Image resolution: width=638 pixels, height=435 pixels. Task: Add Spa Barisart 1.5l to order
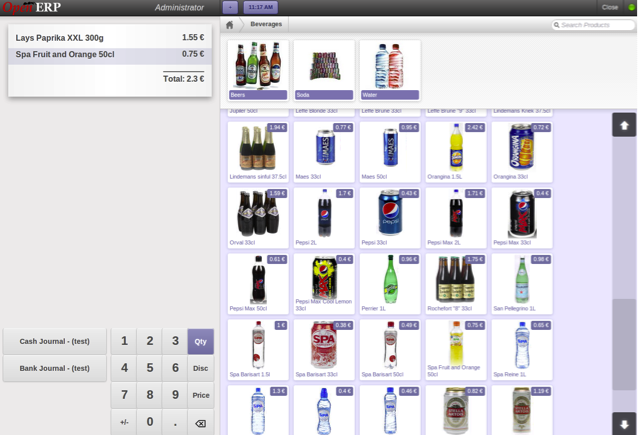[x=258, y=350]
